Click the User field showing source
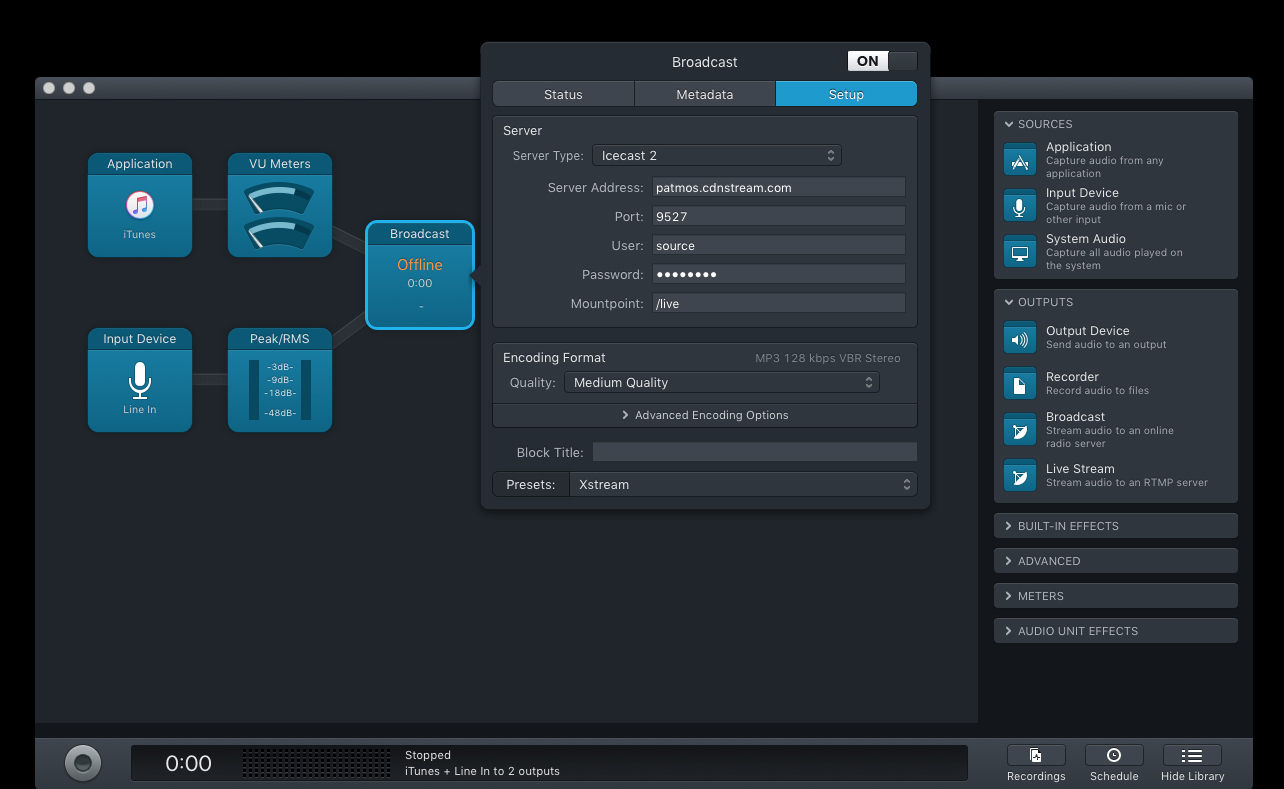 pyautogui.click(x=779, y=245)
